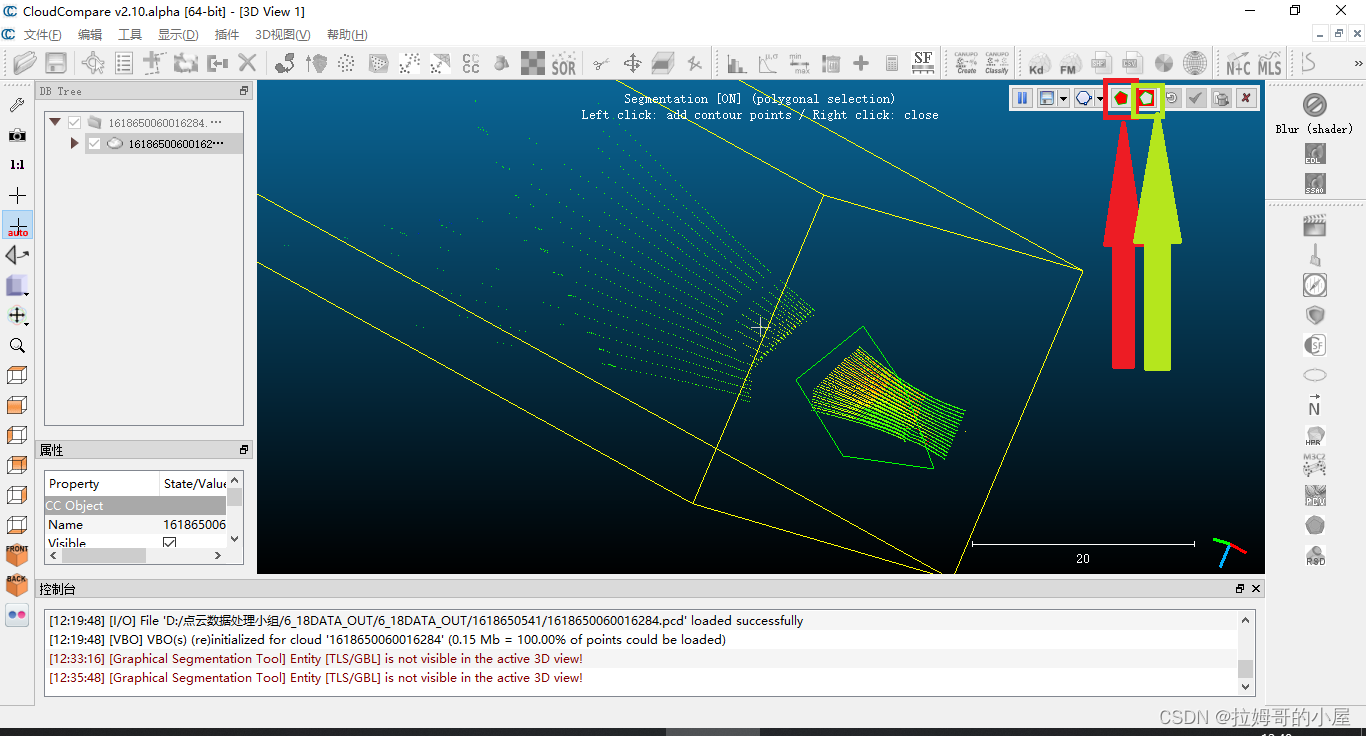Open the 工具 menu

130,35
